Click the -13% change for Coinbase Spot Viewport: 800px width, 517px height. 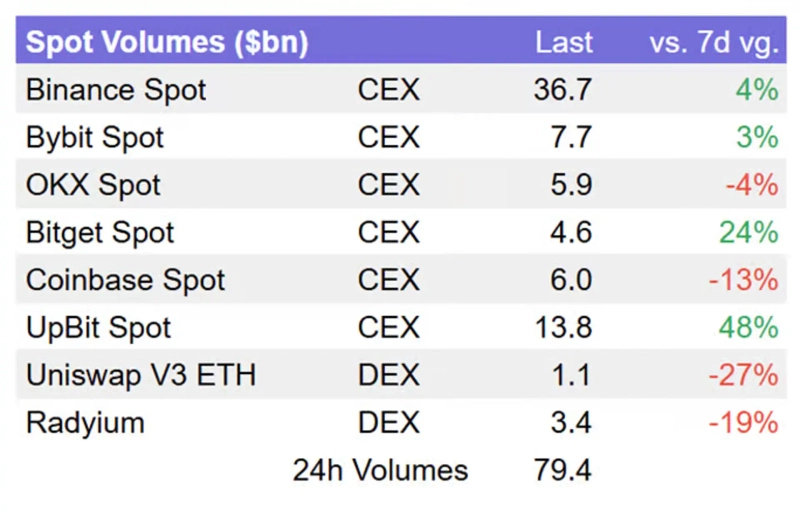pos(743,280)
